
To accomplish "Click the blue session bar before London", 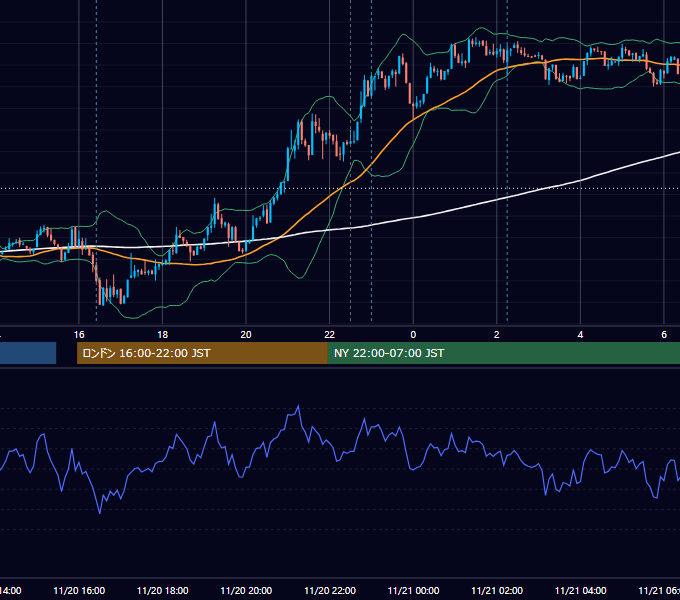I will coord(28,353).
